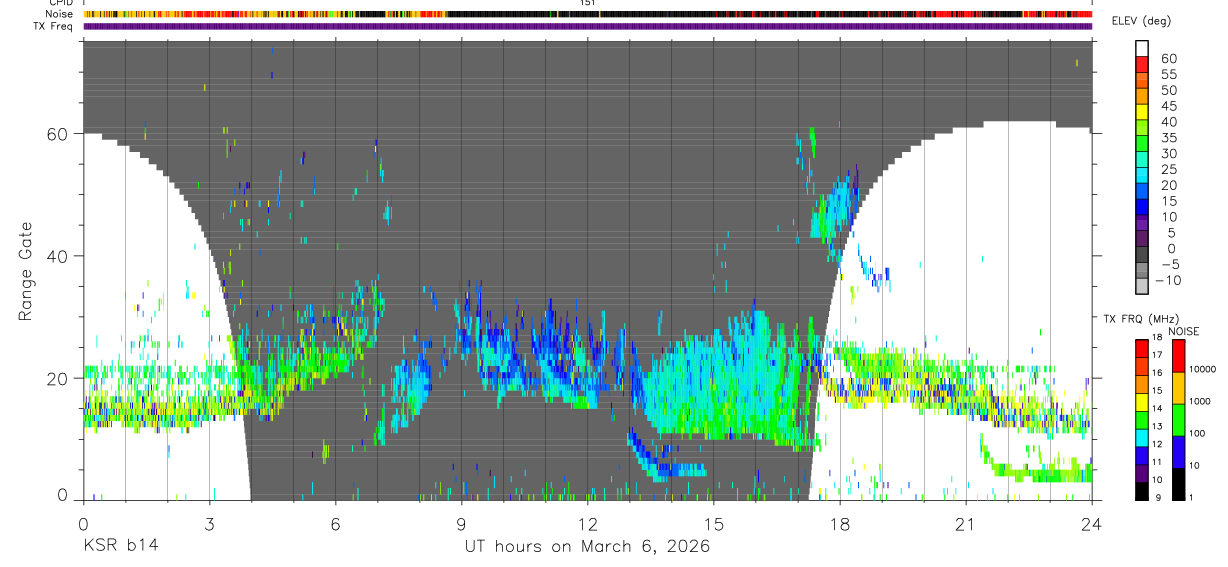The image size is (1228, 567).
Task: Select the yellow swatch in the ELEV colorbar
Action: click(1142, 111)
